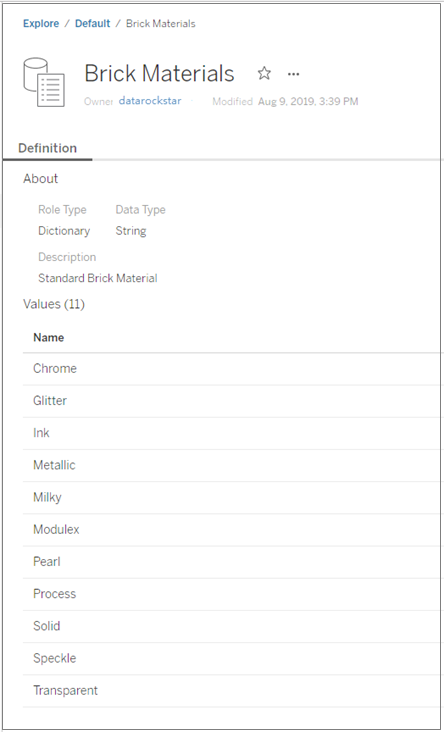Select the Metallic value row
Screen dimensions: 444x732
(x=233, y=465)
